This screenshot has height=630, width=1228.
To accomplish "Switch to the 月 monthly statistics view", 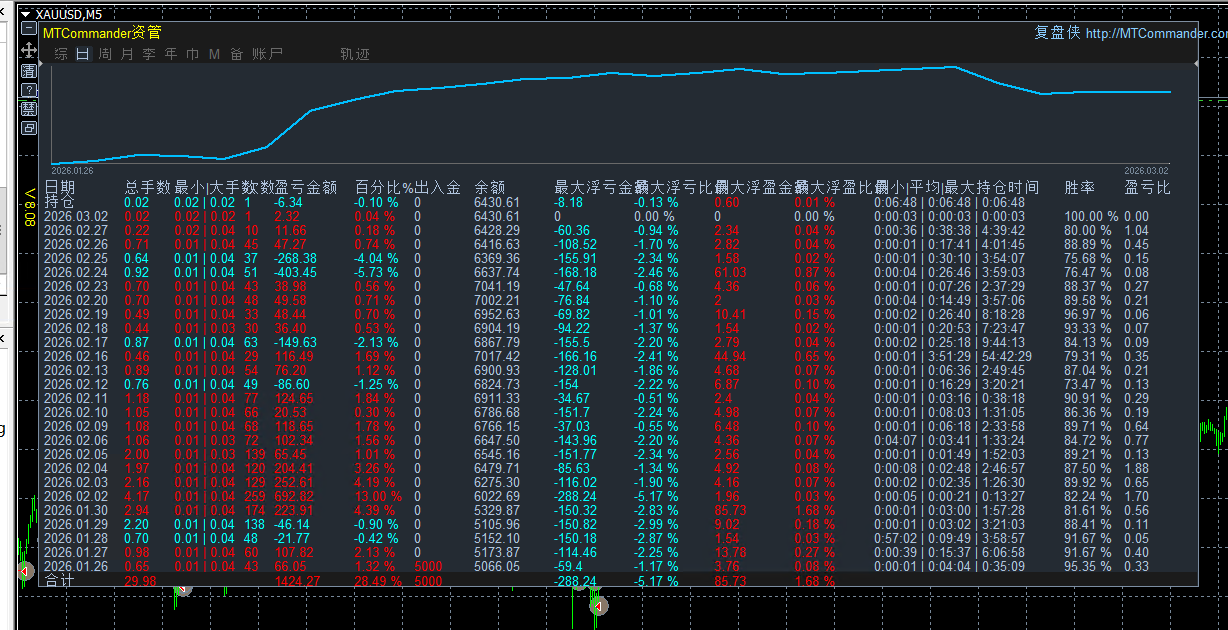I will [x=126, y=53].
